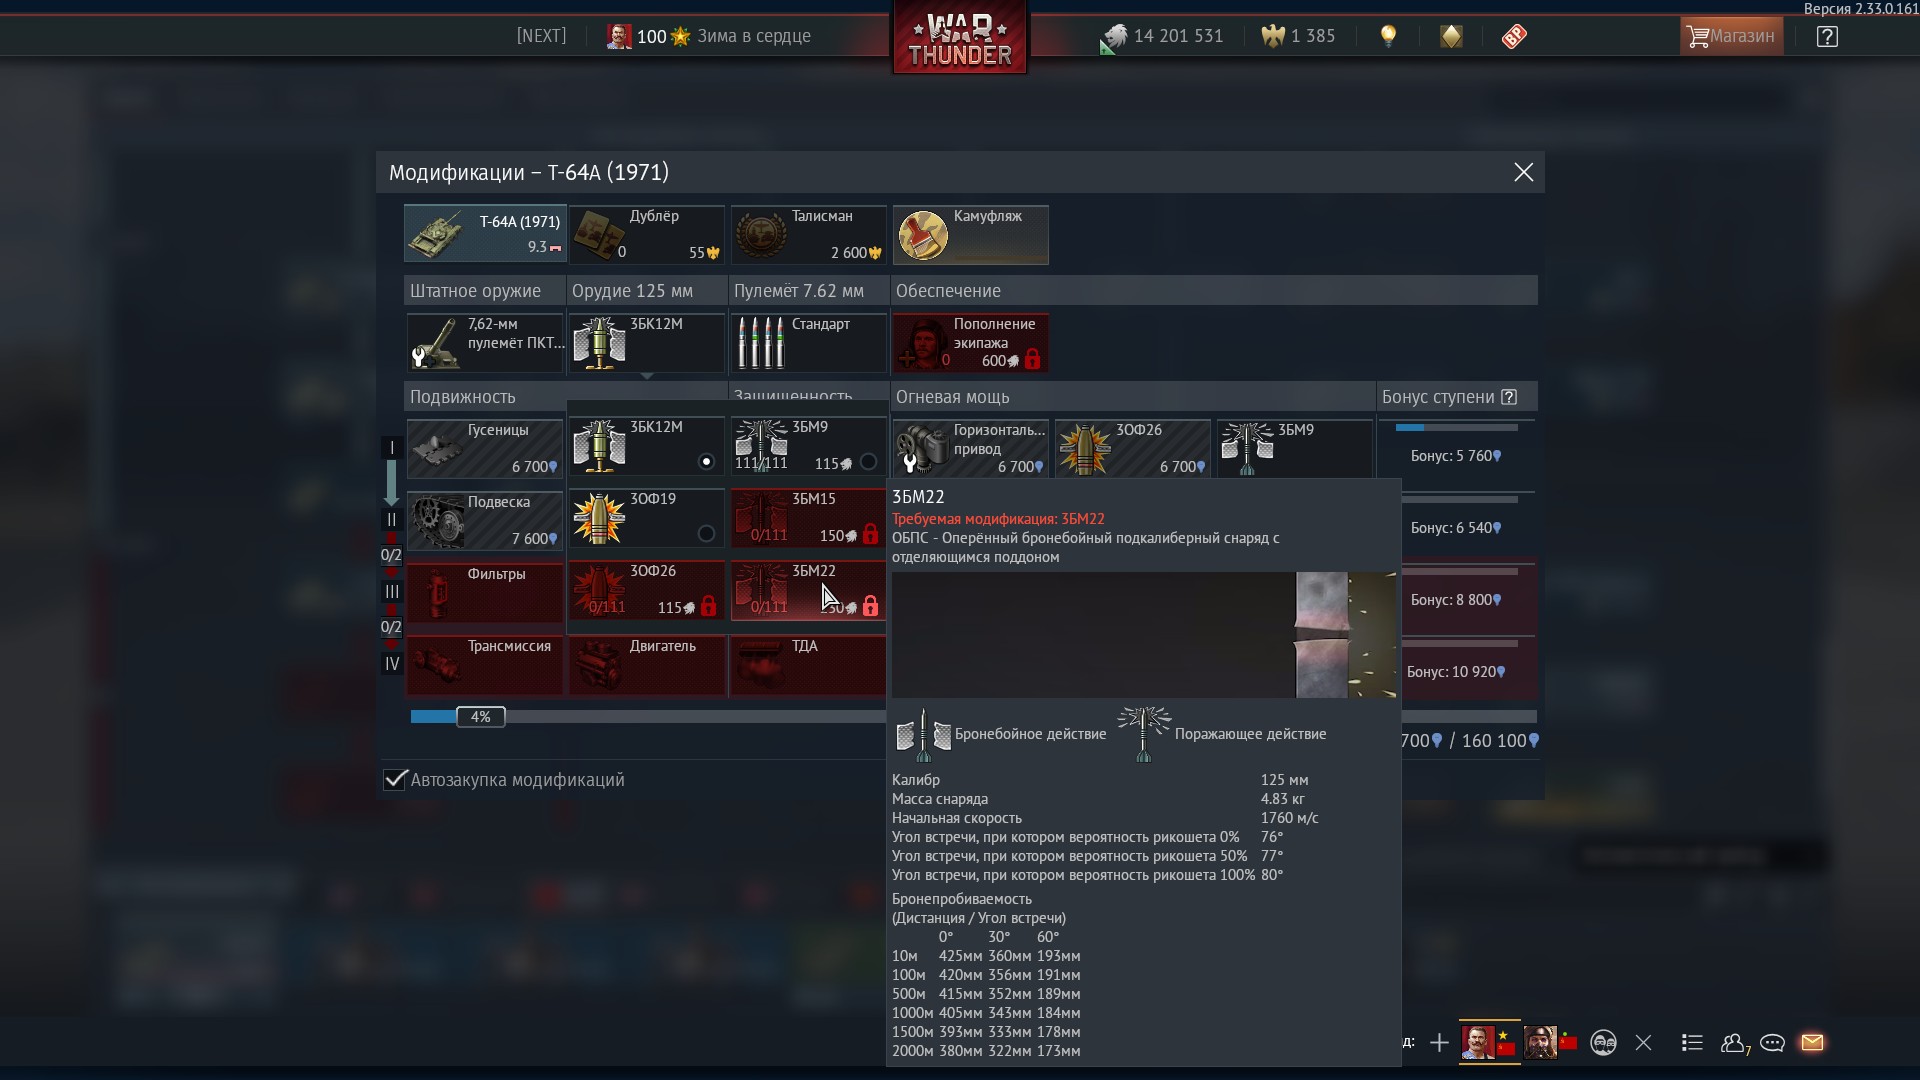Close the Модификации window
This screenshot has width=1920, height=1080.
pos(1523,172)
